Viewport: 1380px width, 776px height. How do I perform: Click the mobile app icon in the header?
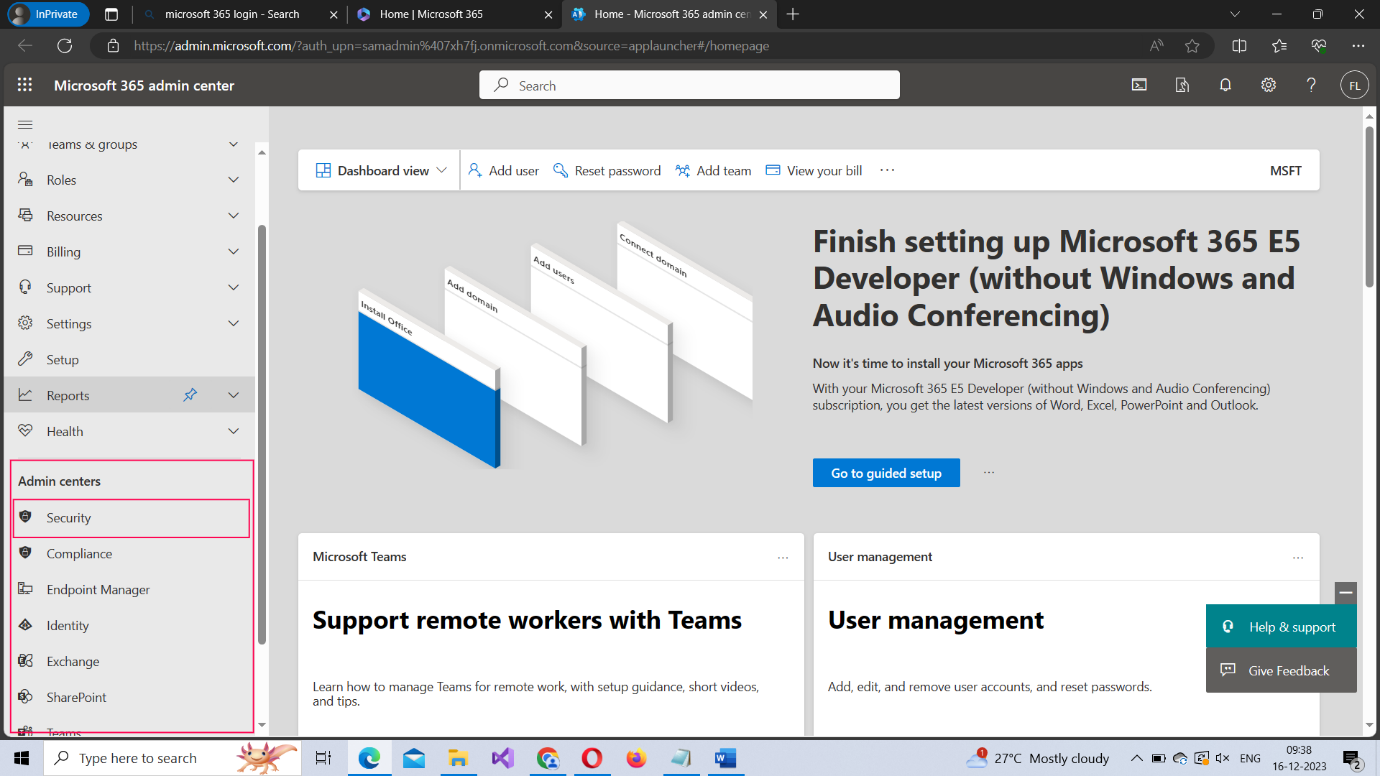1182,85
